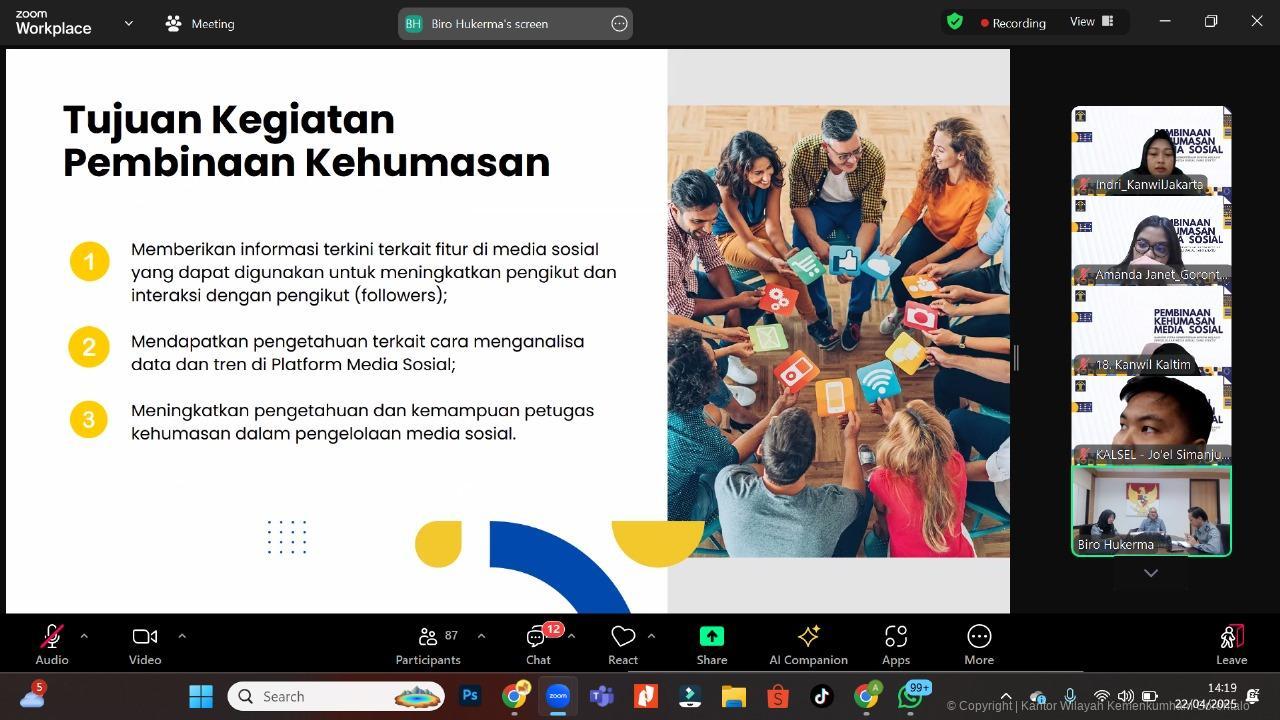Open the Chat panel

point(538,644)
